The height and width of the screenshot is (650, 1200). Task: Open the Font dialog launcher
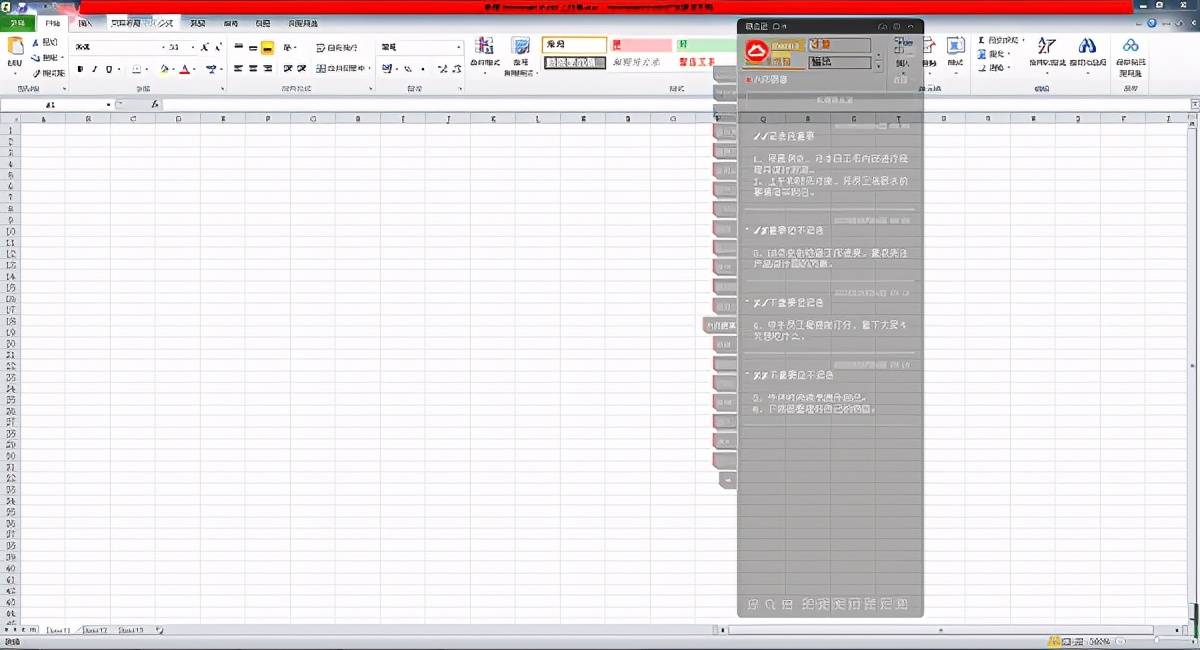[222, 89]
